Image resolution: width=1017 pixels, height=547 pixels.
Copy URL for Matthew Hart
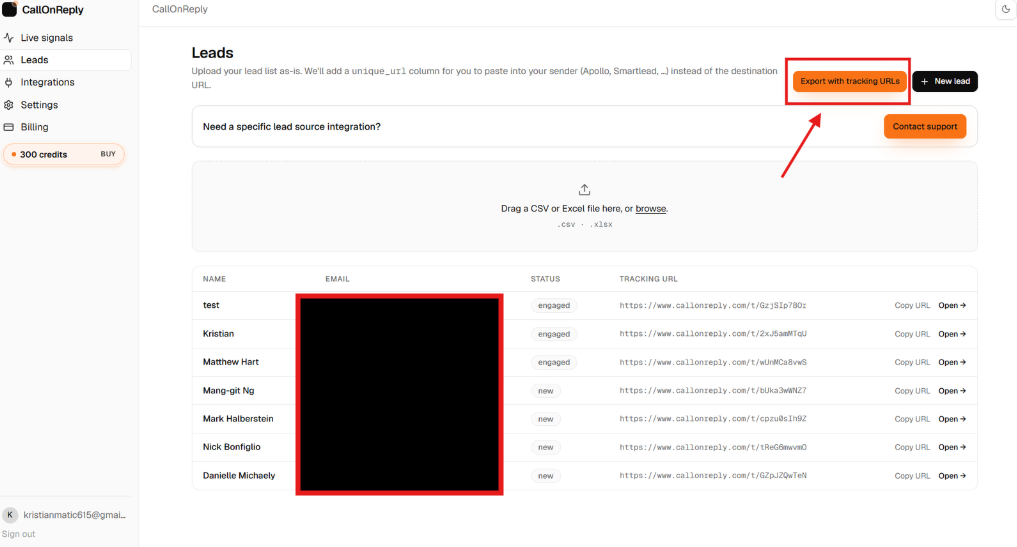tap(912, 362)
